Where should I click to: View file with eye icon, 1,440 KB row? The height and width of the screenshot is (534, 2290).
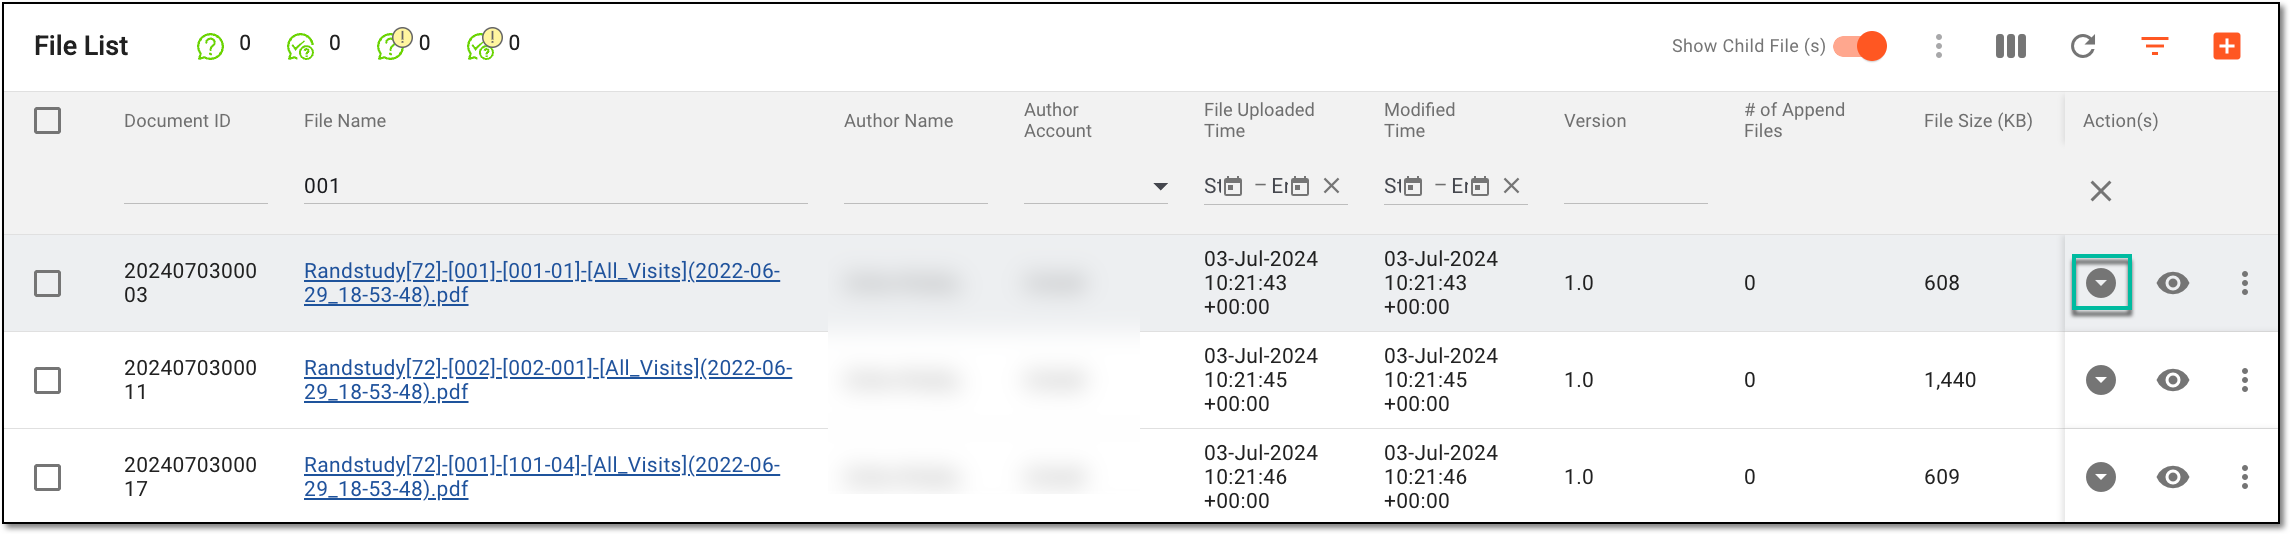point(2173,380)
